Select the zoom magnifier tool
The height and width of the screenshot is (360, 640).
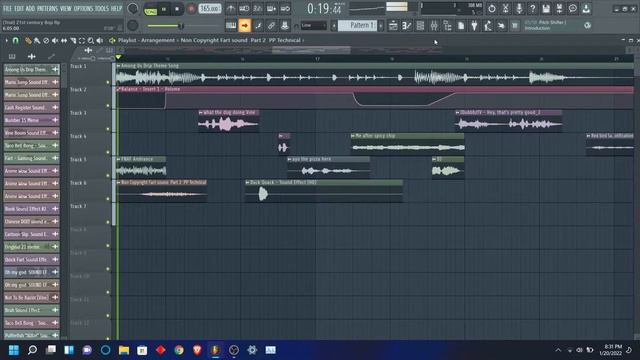tap(91, 40)
